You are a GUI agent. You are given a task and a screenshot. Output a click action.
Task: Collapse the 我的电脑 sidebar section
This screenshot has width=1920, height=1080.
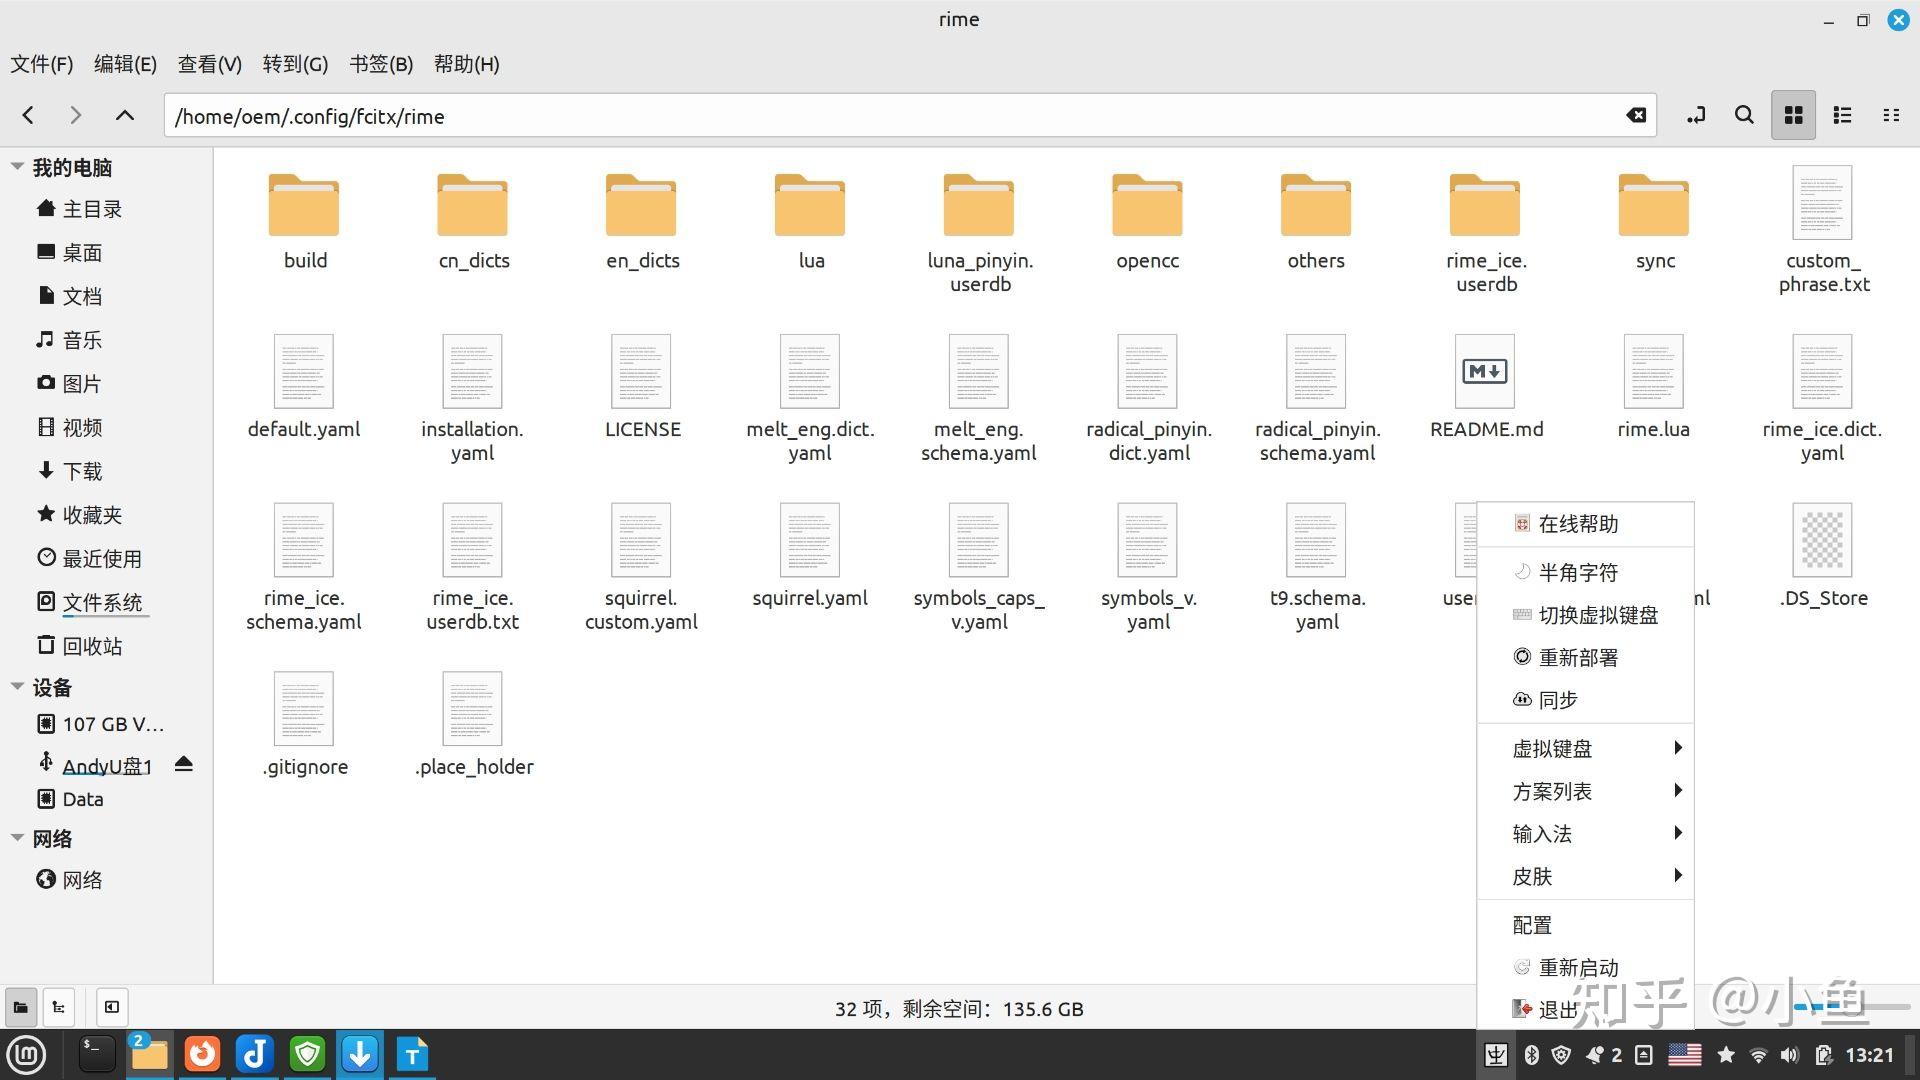point(17,167)
